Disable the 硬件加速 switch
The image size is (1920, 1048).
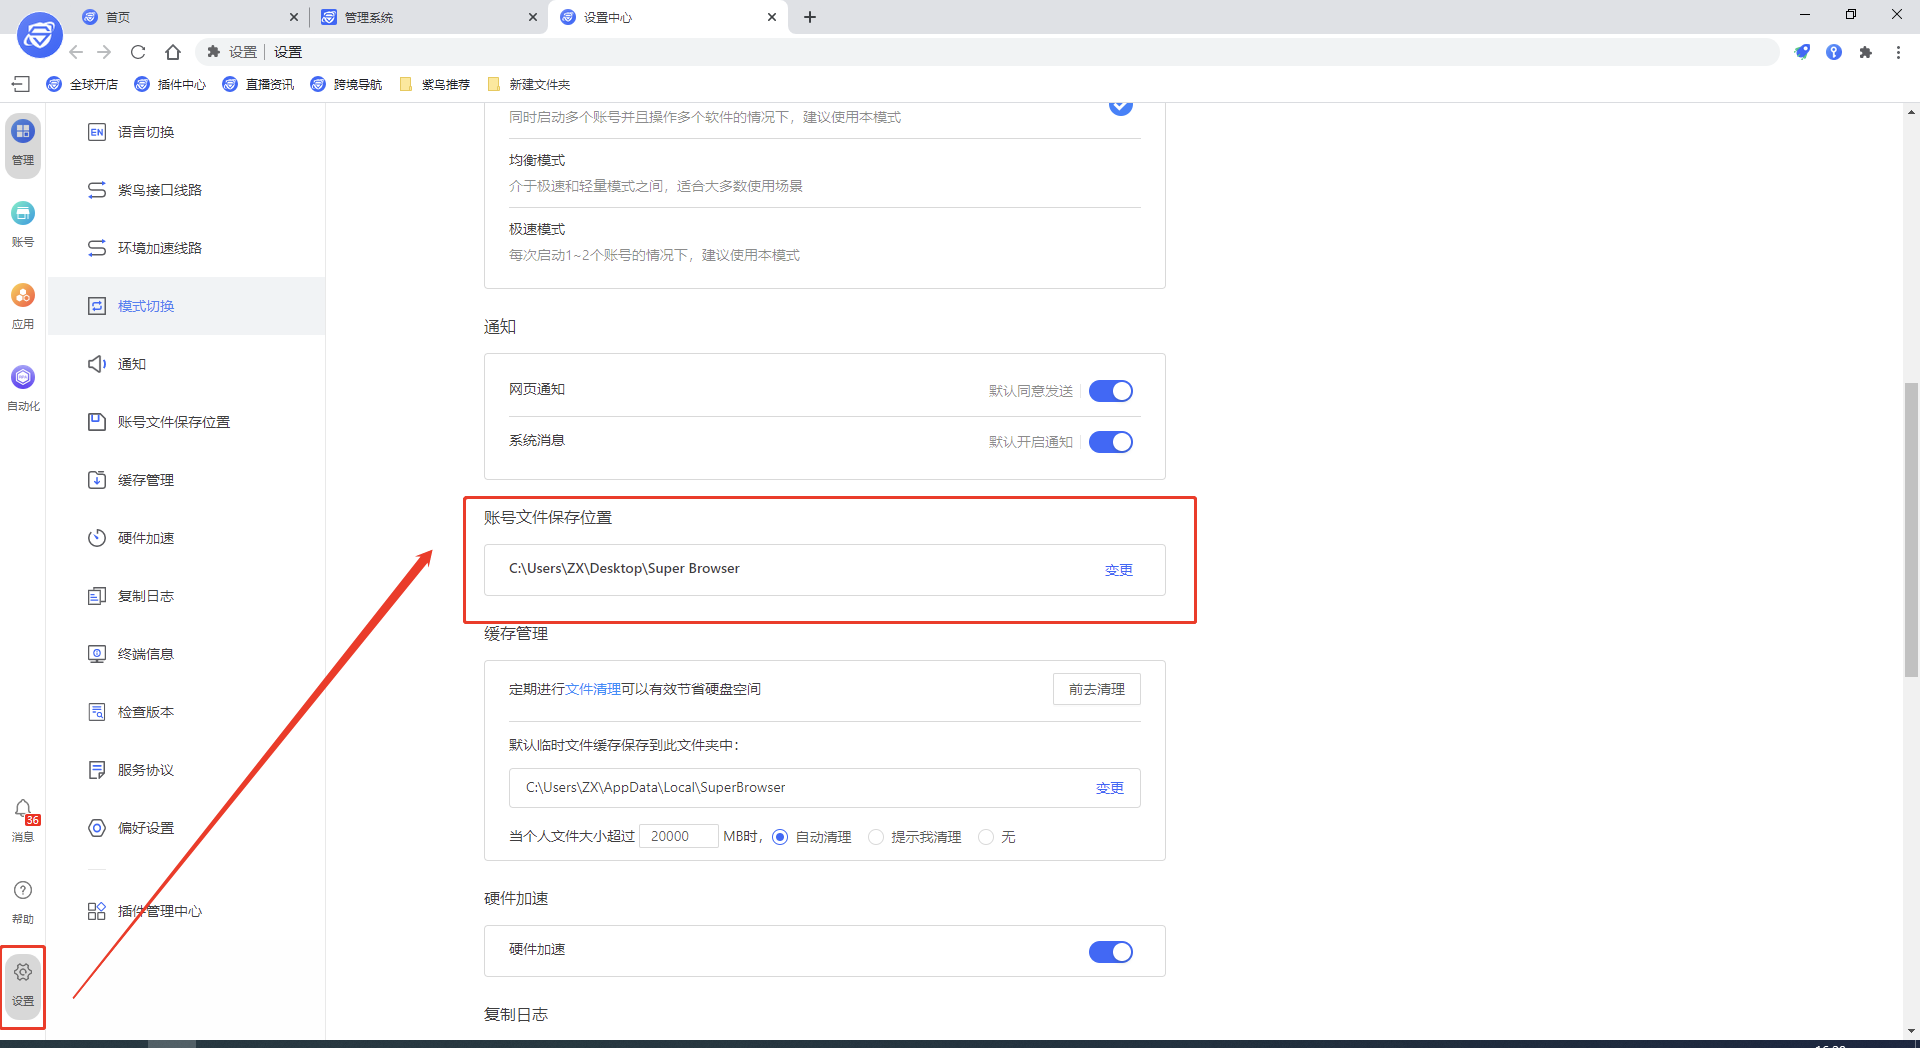[1111, 951]
